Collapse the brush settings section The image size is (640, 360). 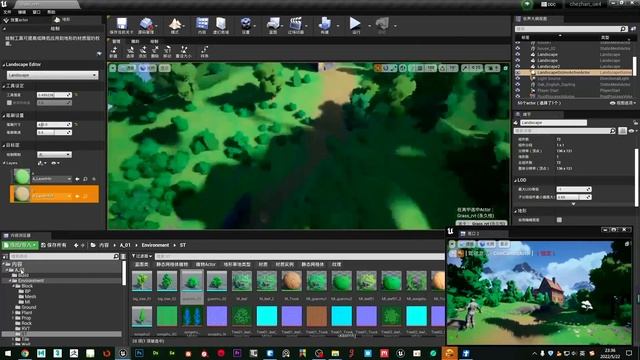[x=4, y=116]
